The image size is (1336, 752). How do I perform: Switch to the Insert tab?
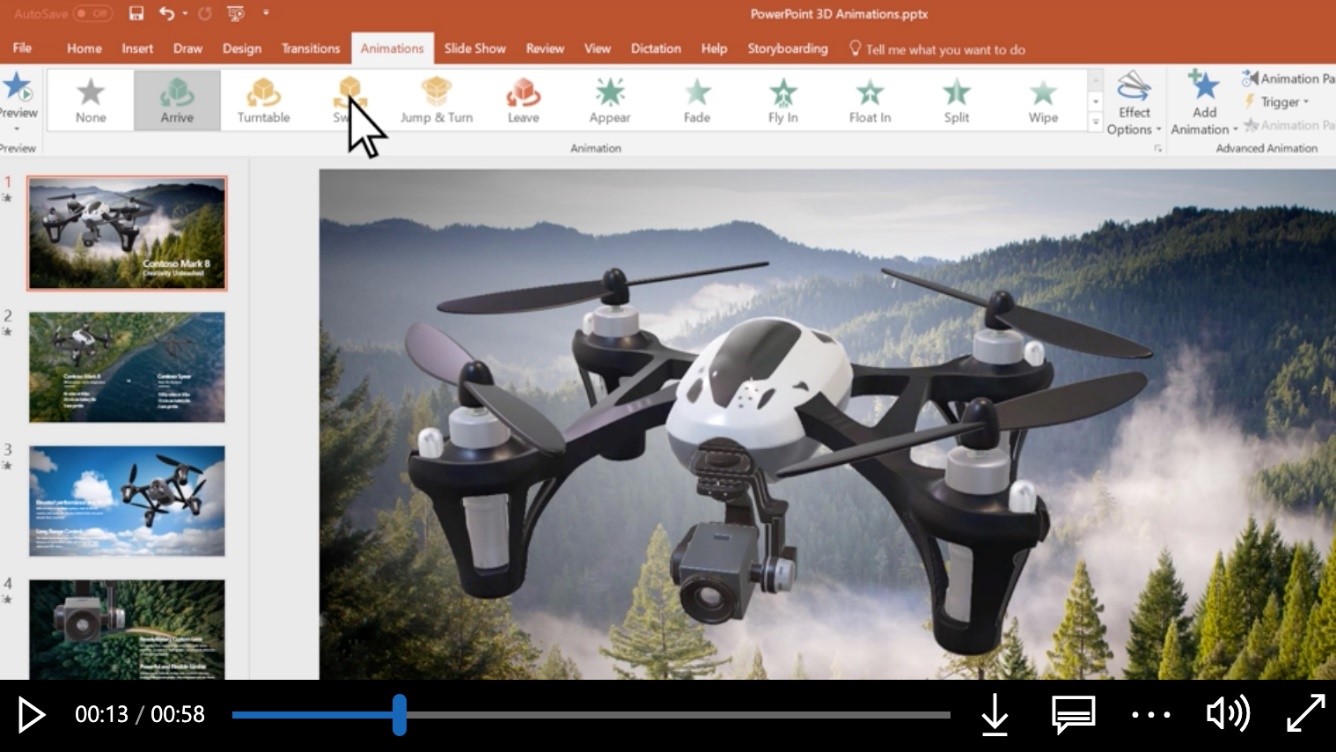pyautogui.click(x=138, y=48)
